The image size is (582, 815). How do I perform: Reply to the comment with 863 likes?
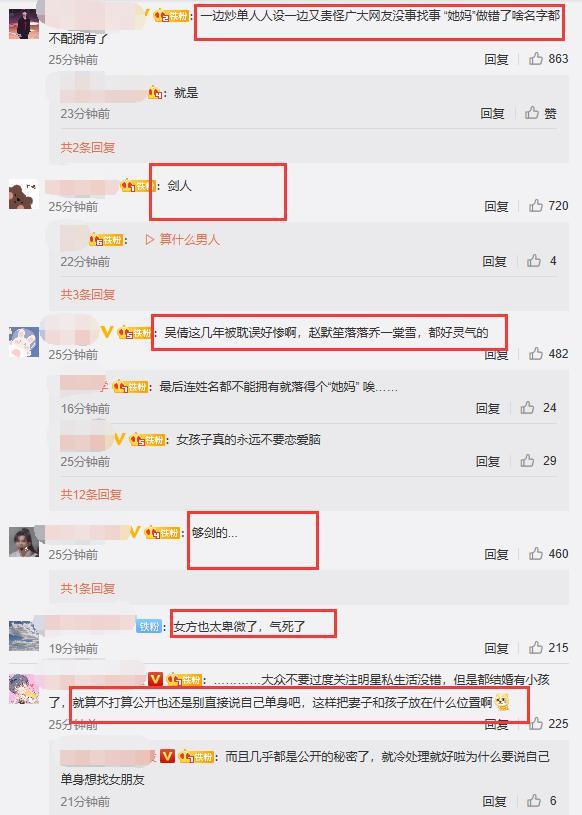pyautogui.click(x=496, y=59)
